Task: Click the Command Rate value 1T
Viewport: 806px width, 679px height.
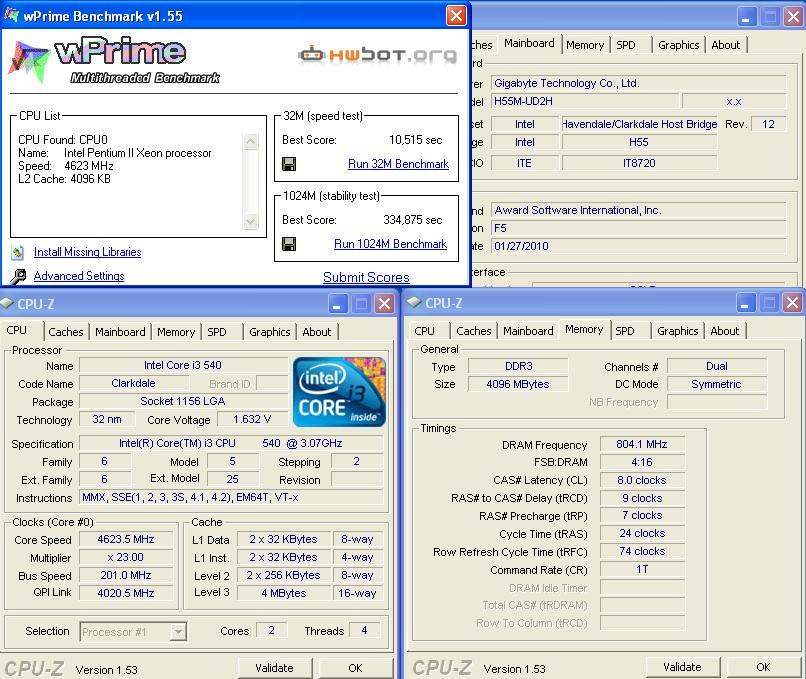Action: click(x=642, y=570)
